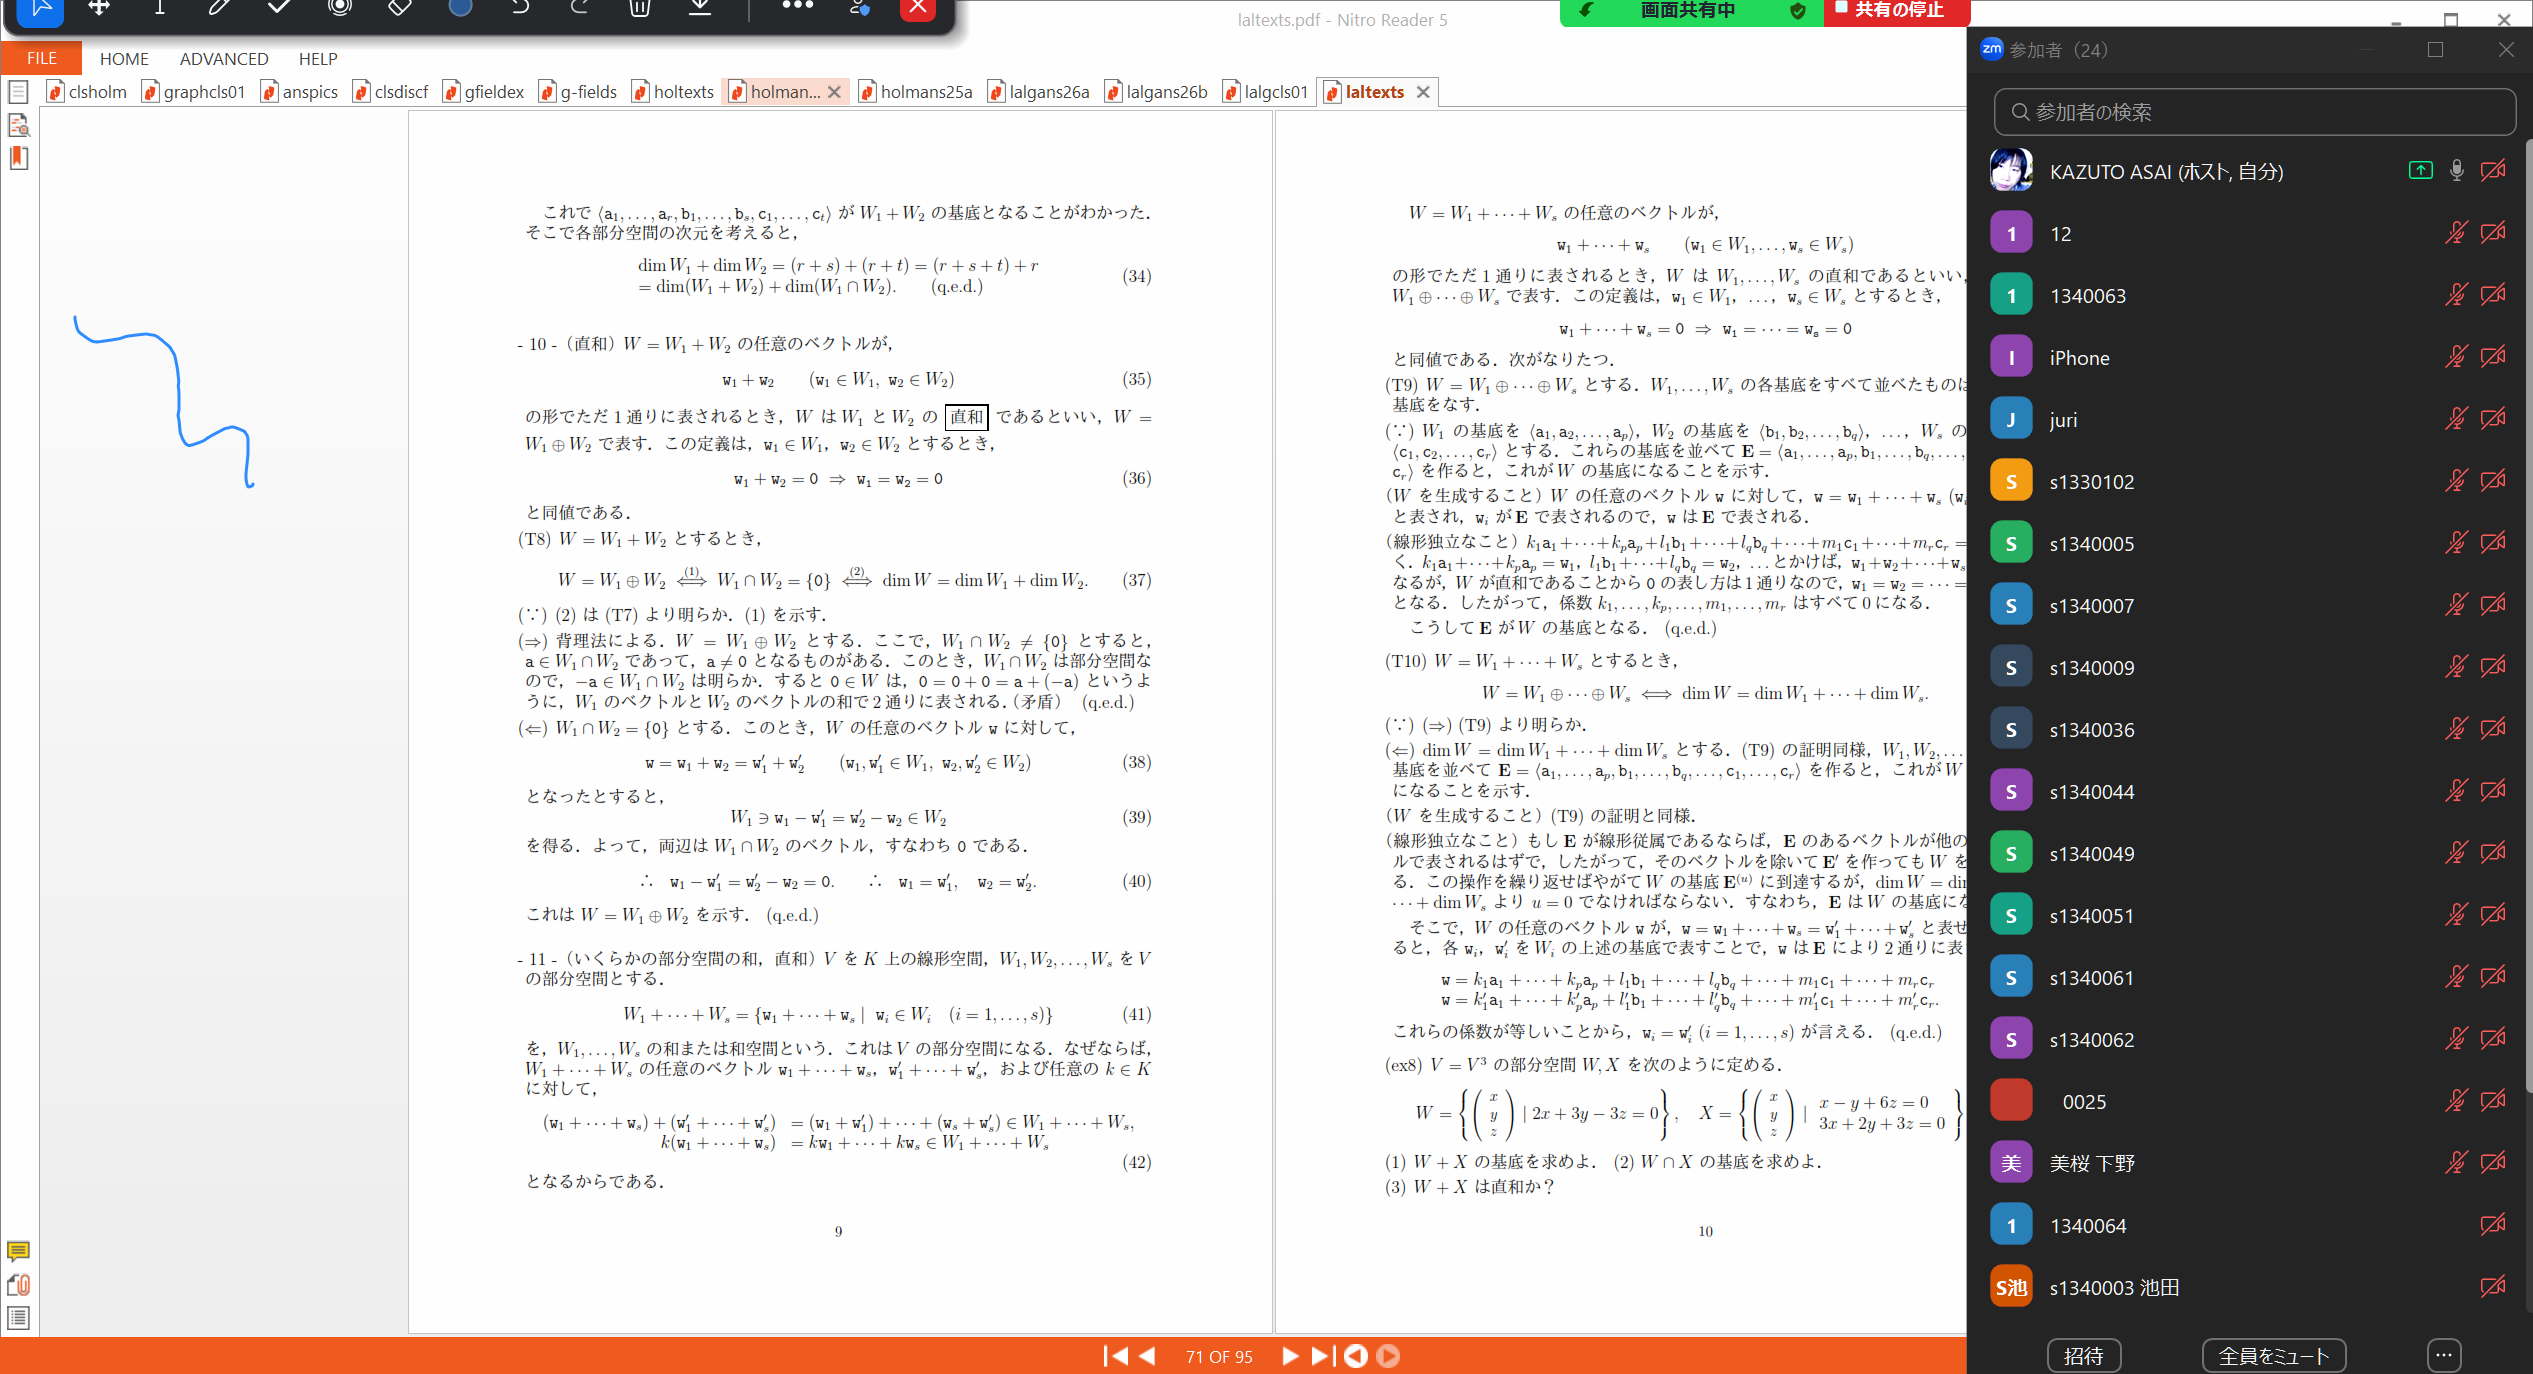Open more options in participants panel footer
This screenshot has width=2533, height=1374.
pyautogui.click(x=2444, y=1356)
